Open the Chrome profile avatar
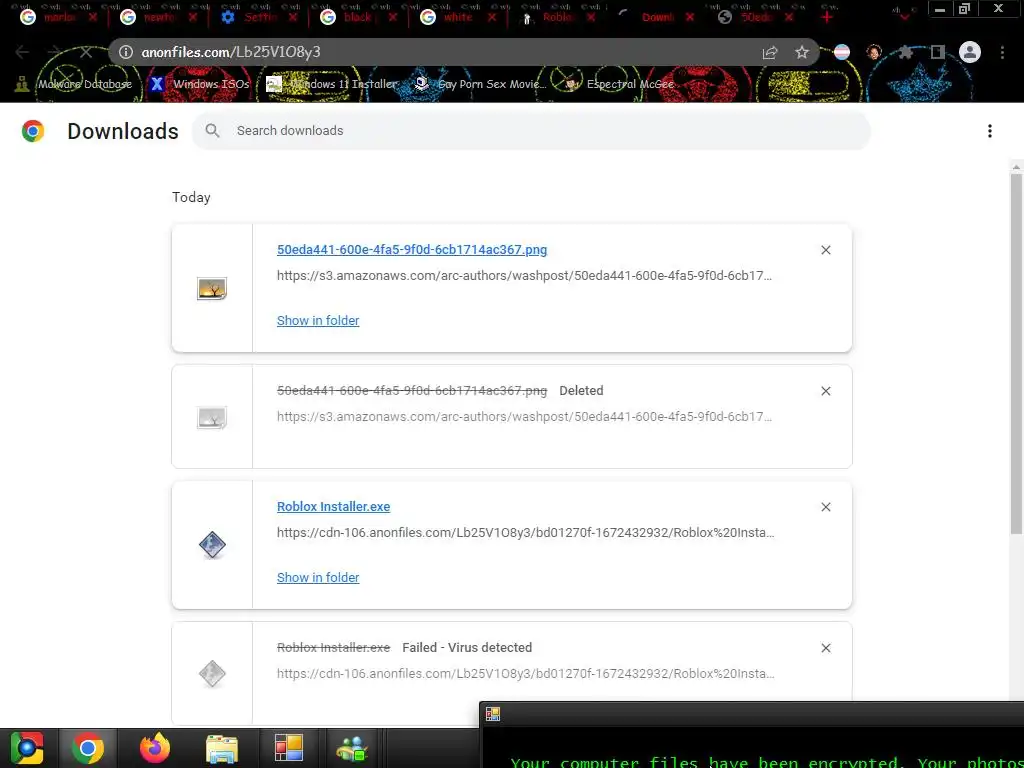Image resolution: width=1024 pixels, height=768 pixels. coord(970,52)
